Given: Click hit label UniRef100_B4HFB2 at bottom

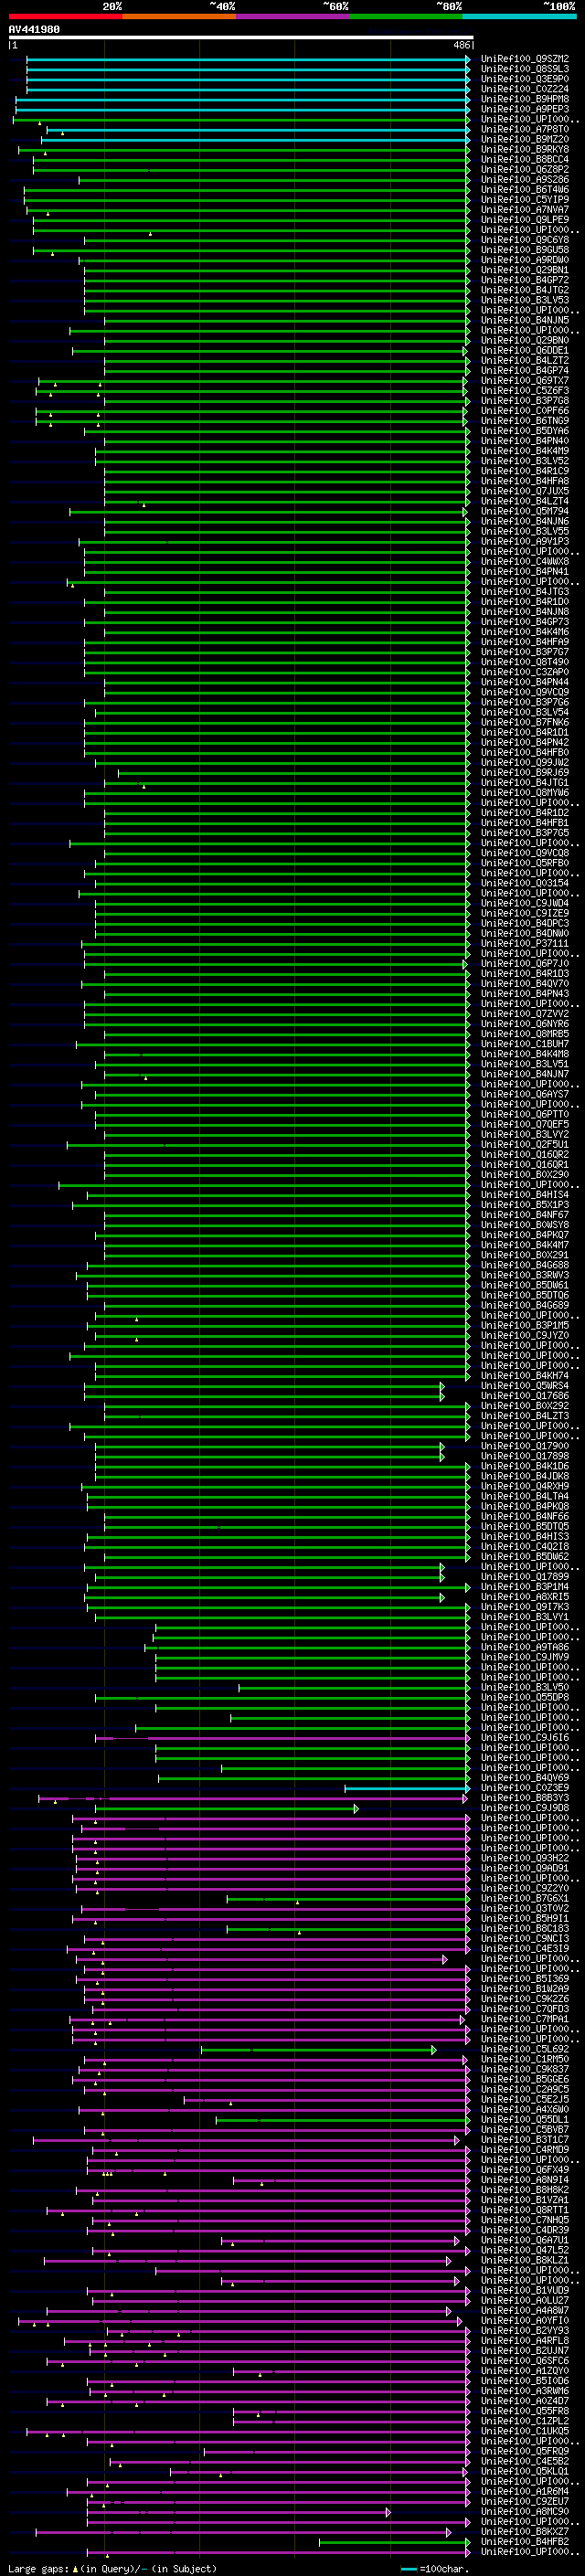Looking at the screenshot, I should [524, 2541].
